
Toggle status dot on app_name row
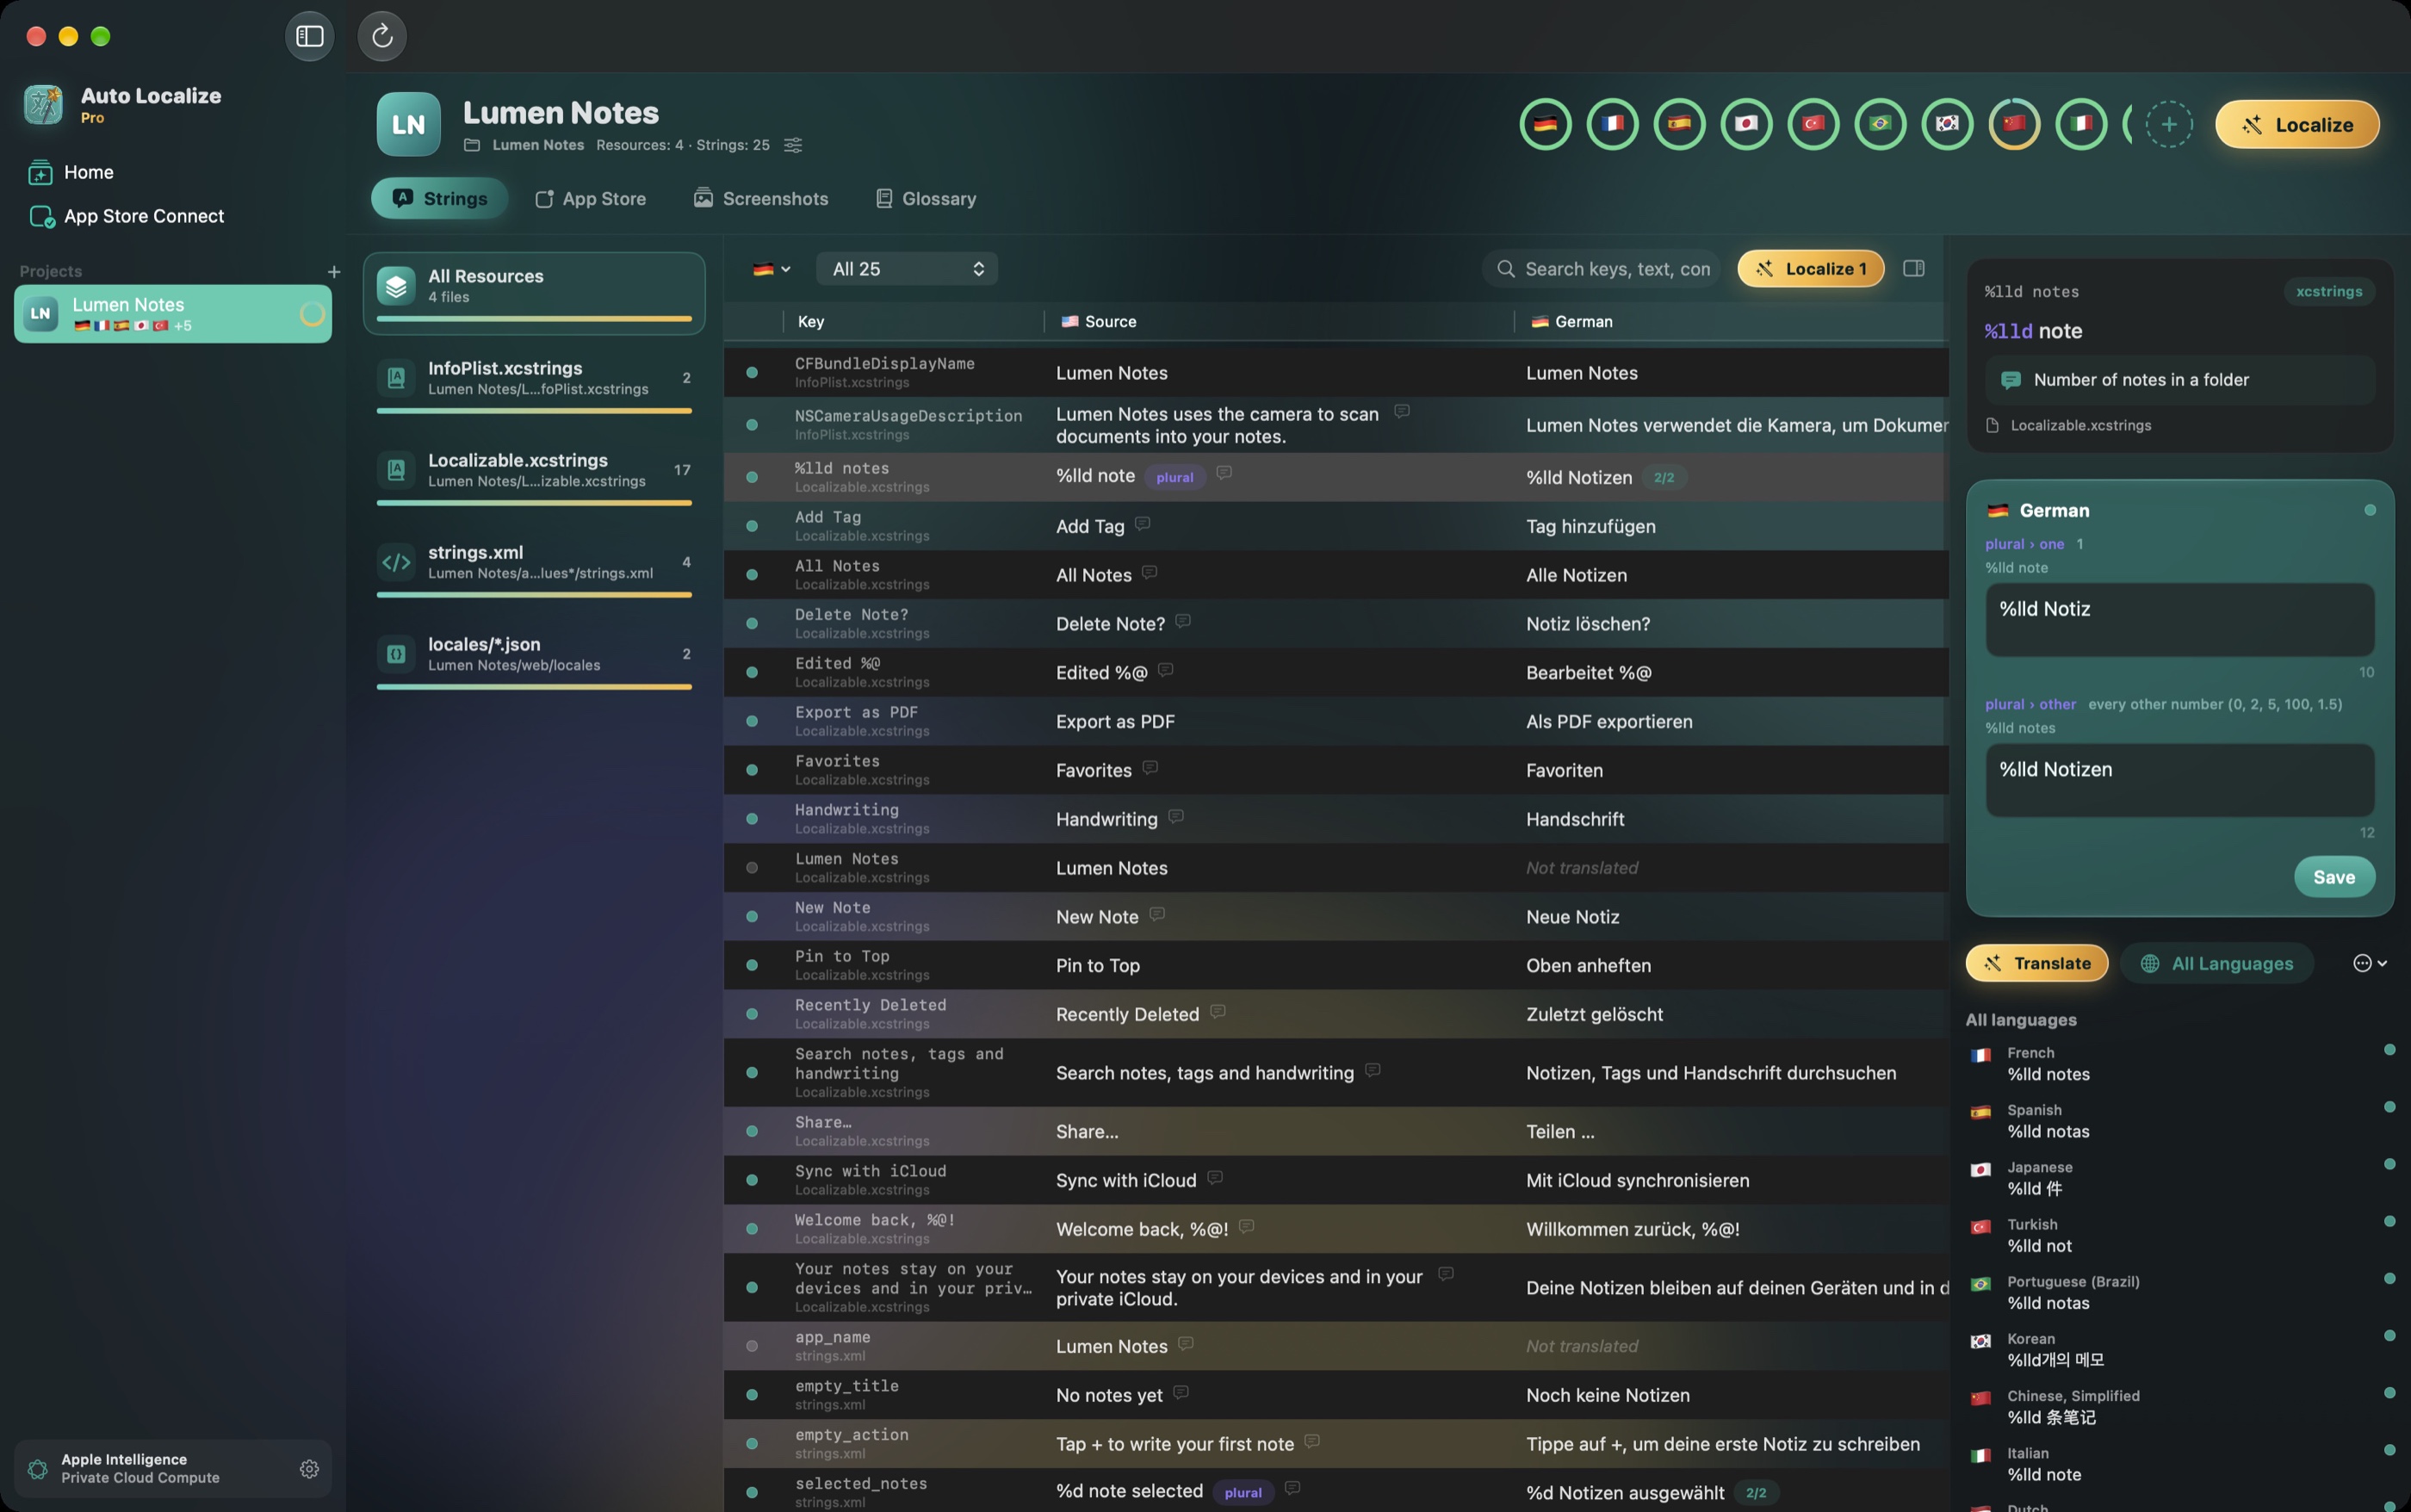click(x=751, y=1346)
